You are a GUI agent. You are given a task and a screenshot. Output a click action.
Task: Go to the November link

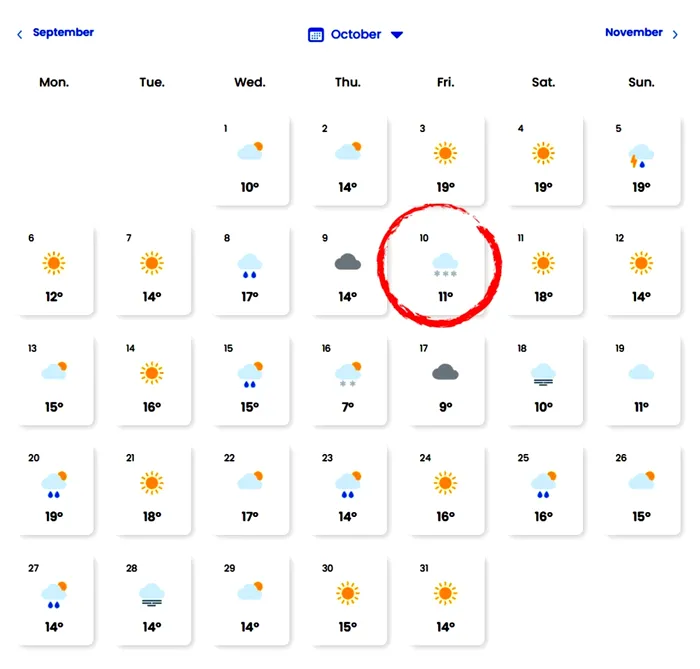pyautogui.click(x=633, y=32)
